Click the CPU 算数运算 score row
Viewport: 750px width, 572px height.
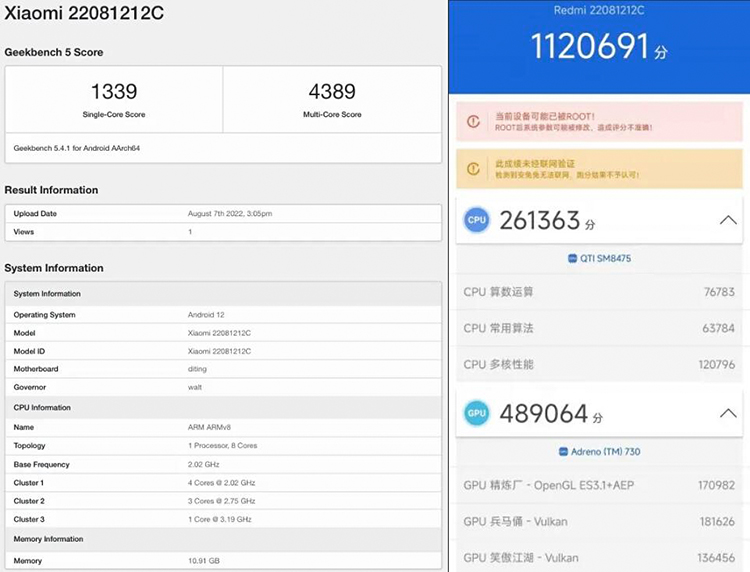pyautogui.click(x=599, y=292)
